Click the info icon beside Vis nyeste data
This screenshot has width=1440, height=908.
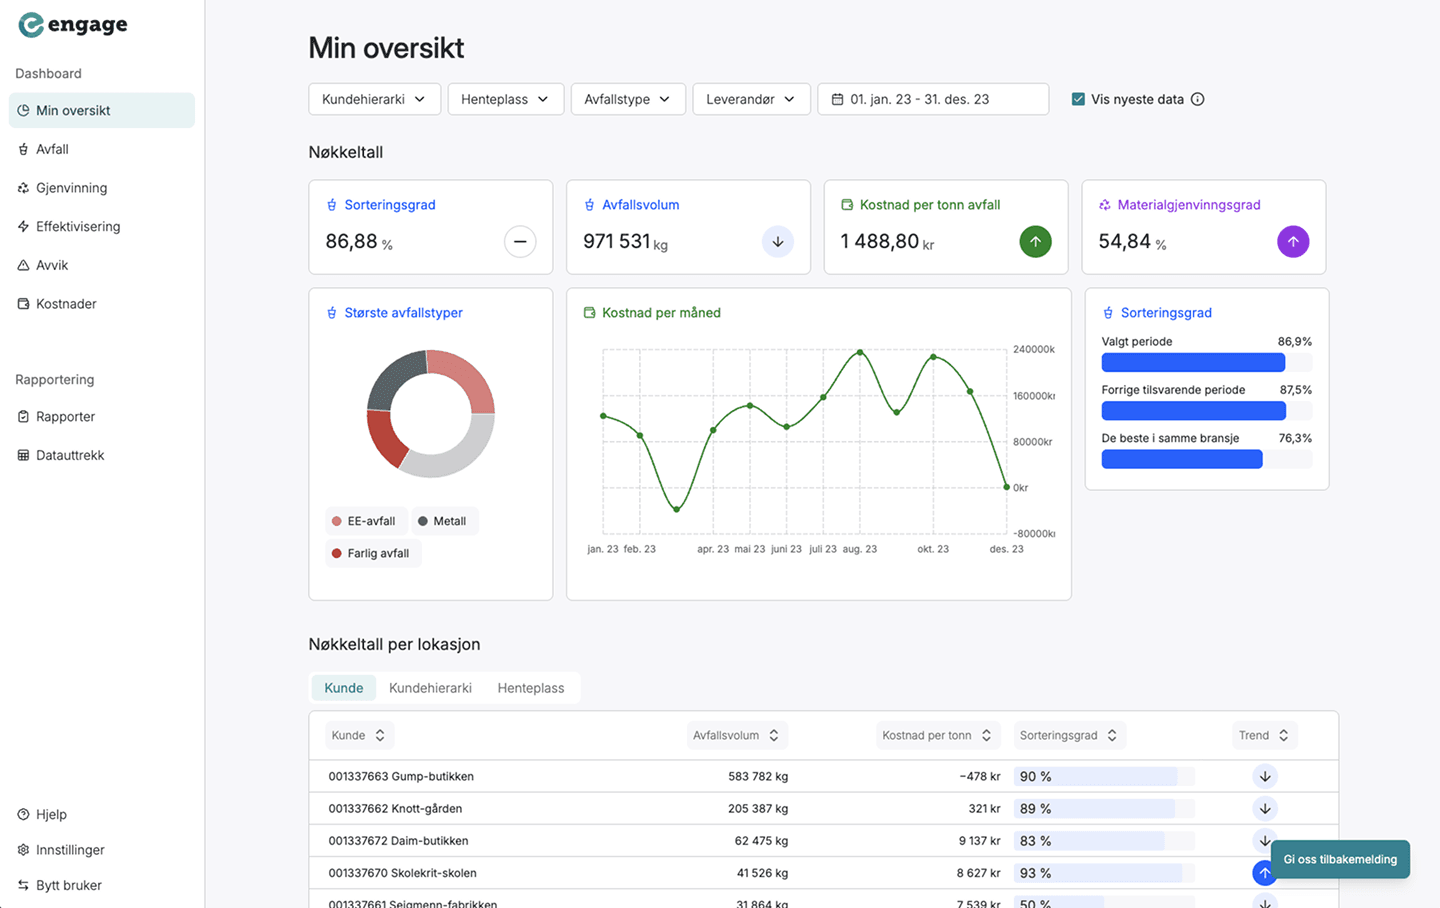pos(1197,99)
